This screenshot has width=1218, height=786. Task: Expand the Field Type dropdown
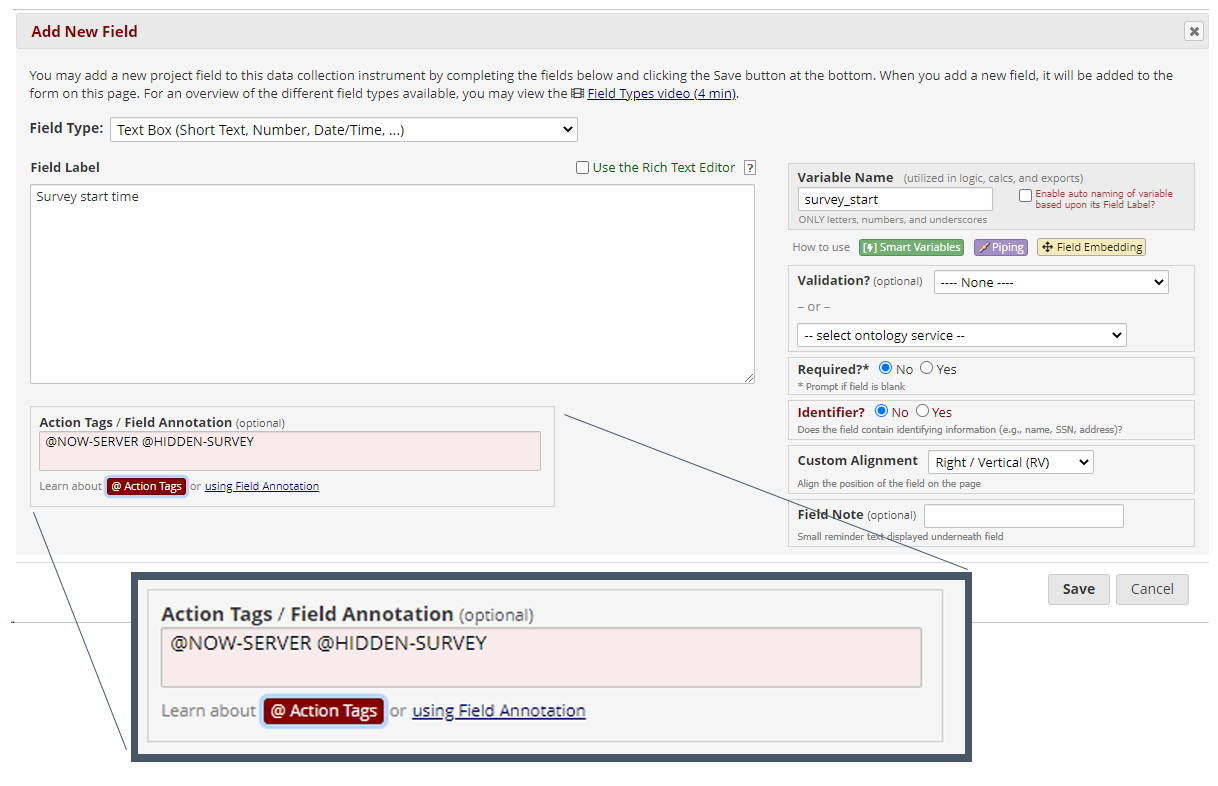[x=344, y=129]
